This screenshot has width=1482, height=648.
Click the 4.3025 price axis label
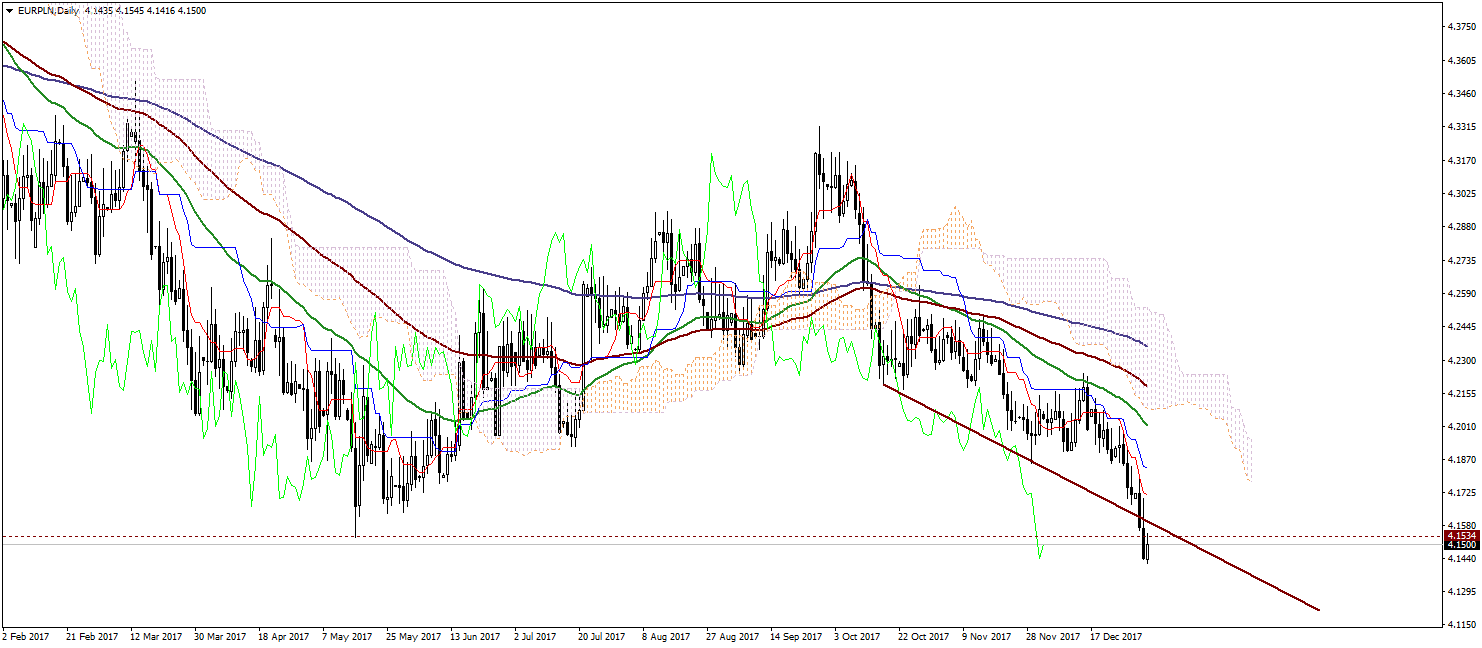[1462, 193]
